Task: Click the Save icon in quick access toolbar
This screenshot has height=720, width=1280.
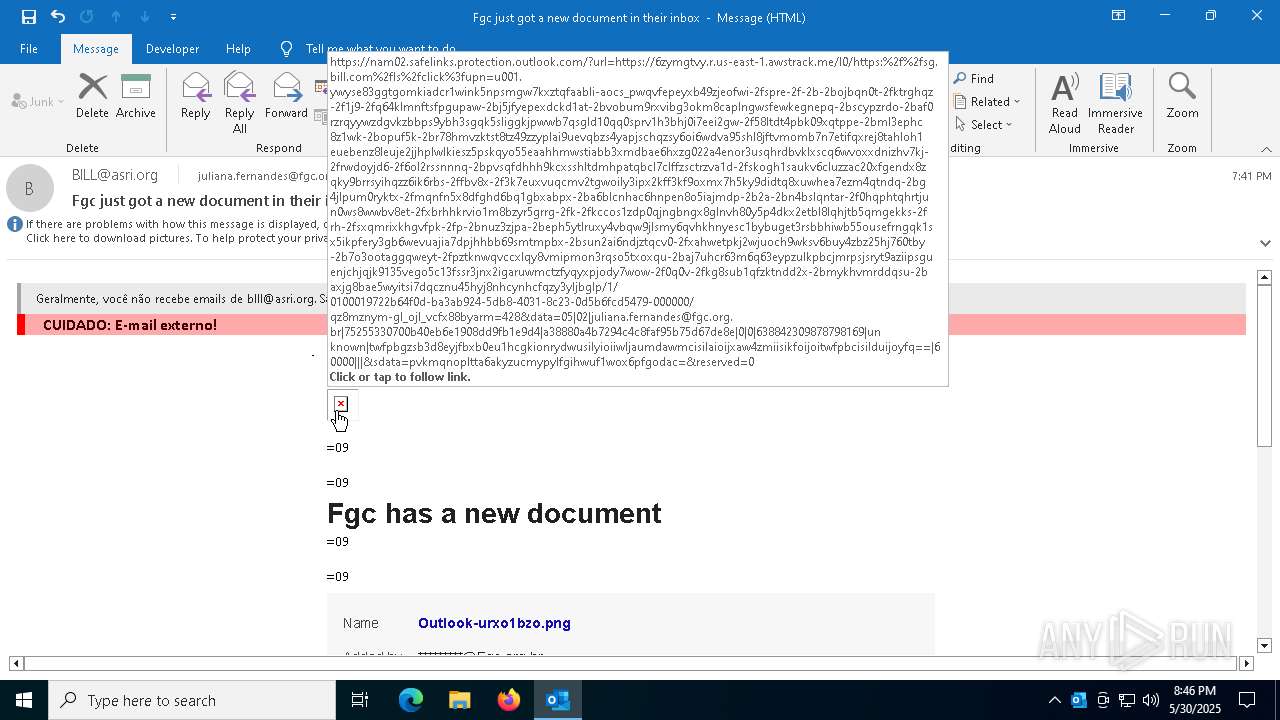Action: (x=28, y=17)
